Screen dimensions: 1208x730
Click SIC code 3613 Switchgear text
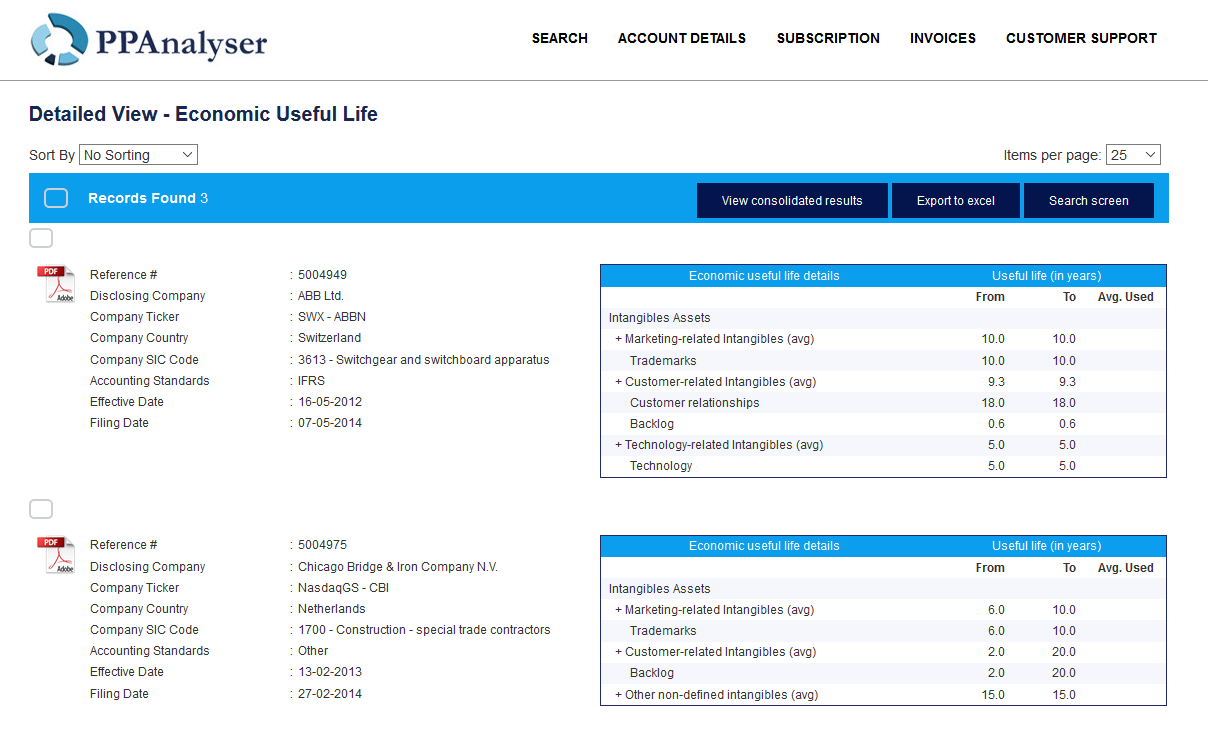tap(424, 360)
